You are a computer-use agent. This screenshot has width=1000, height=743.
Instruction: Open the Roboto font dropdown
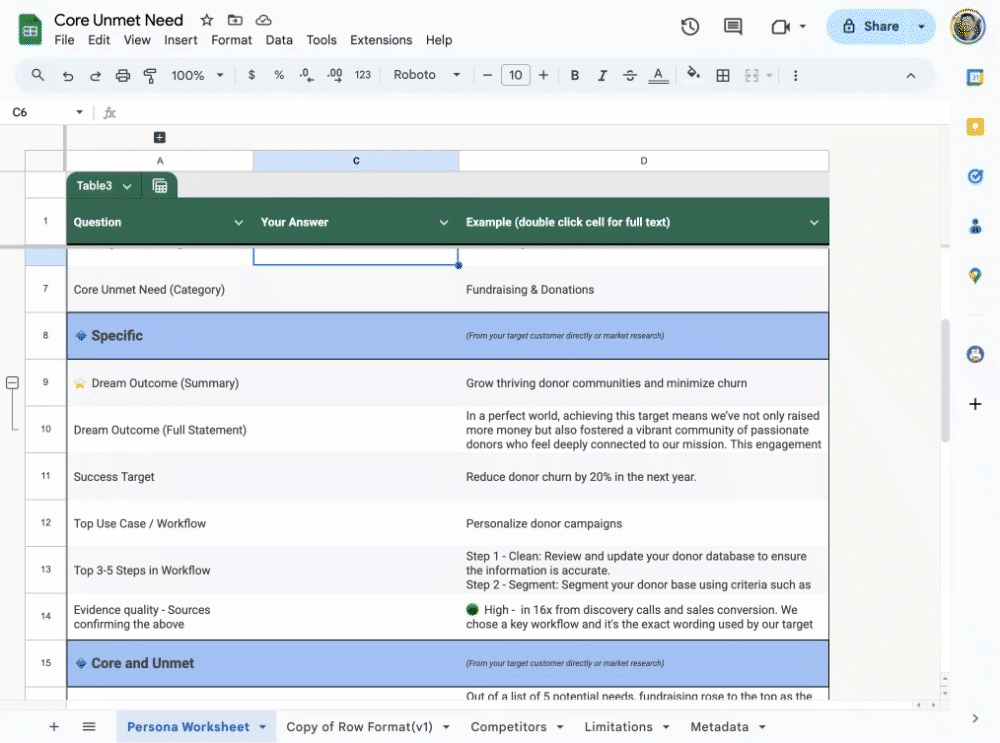tap(427, 75)
